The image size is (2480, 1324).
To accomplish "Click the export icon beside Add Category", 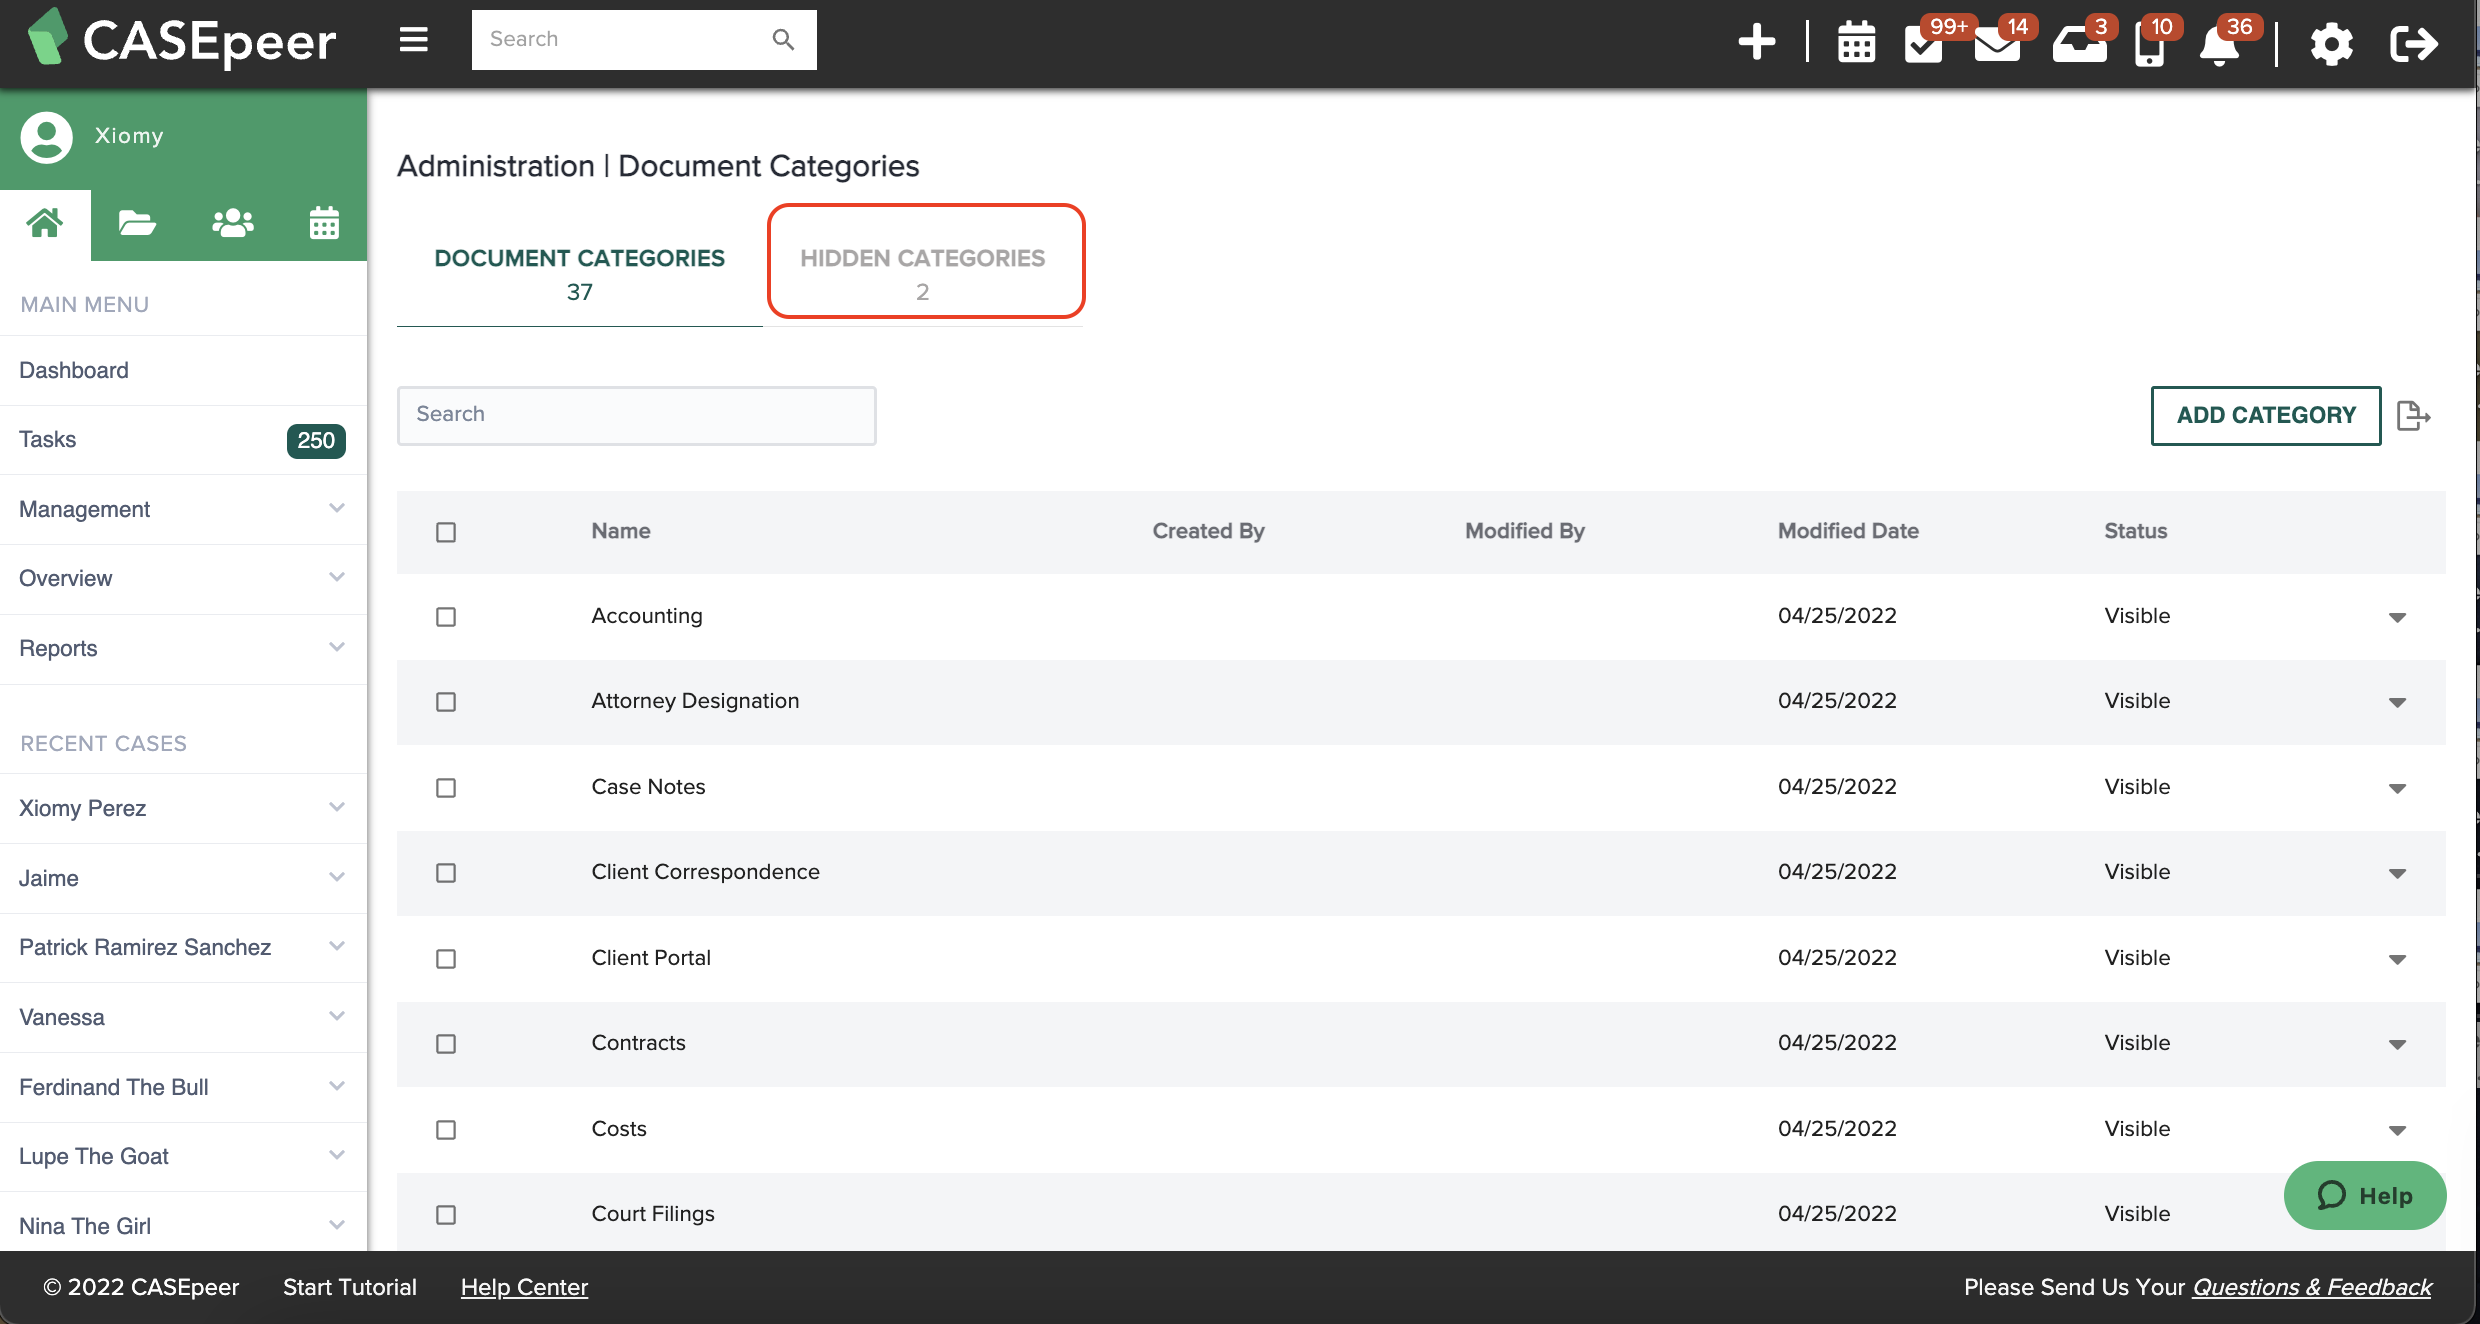I will click(2413, 415).
